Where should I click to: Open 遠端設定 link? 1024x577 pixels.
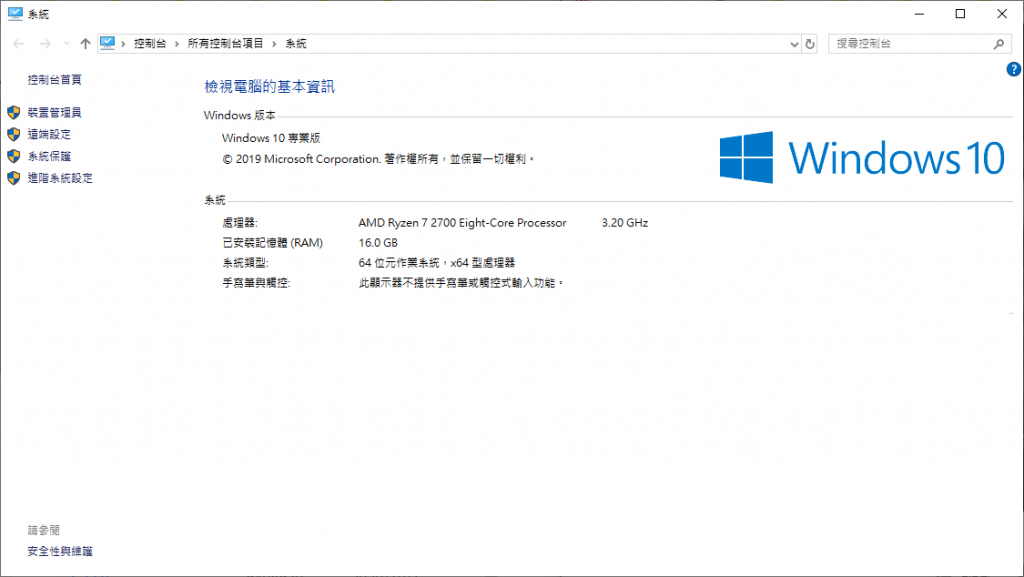tap(49, 134)
